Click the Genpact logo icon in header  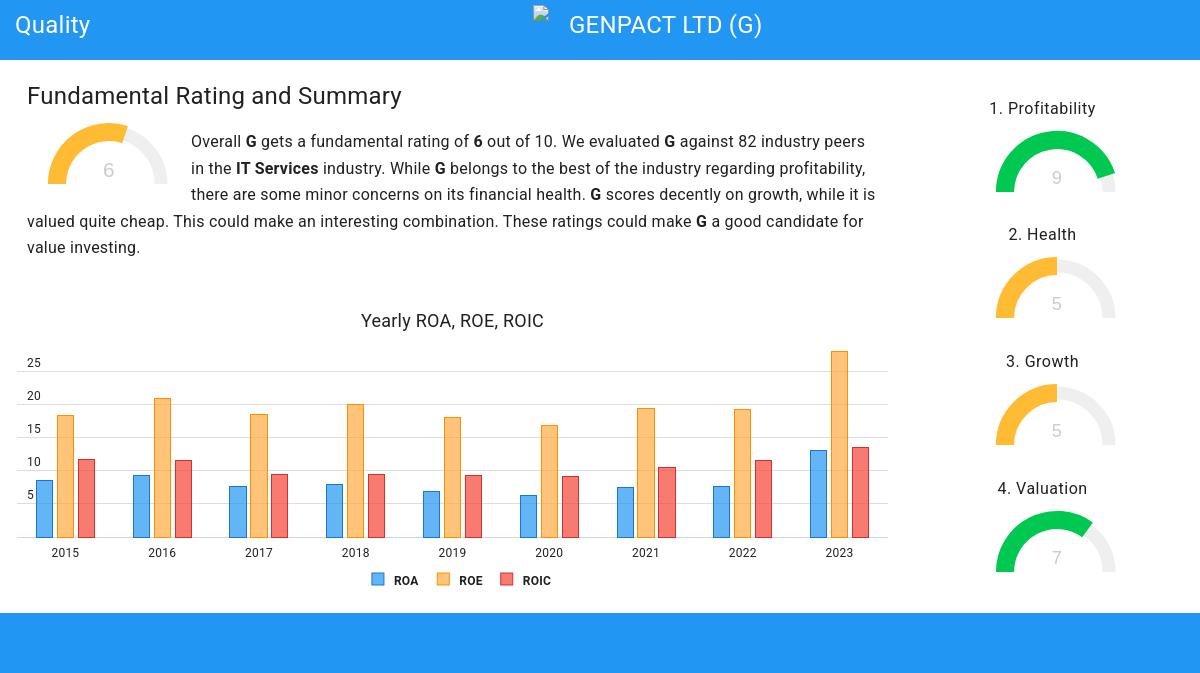[541, 14]
